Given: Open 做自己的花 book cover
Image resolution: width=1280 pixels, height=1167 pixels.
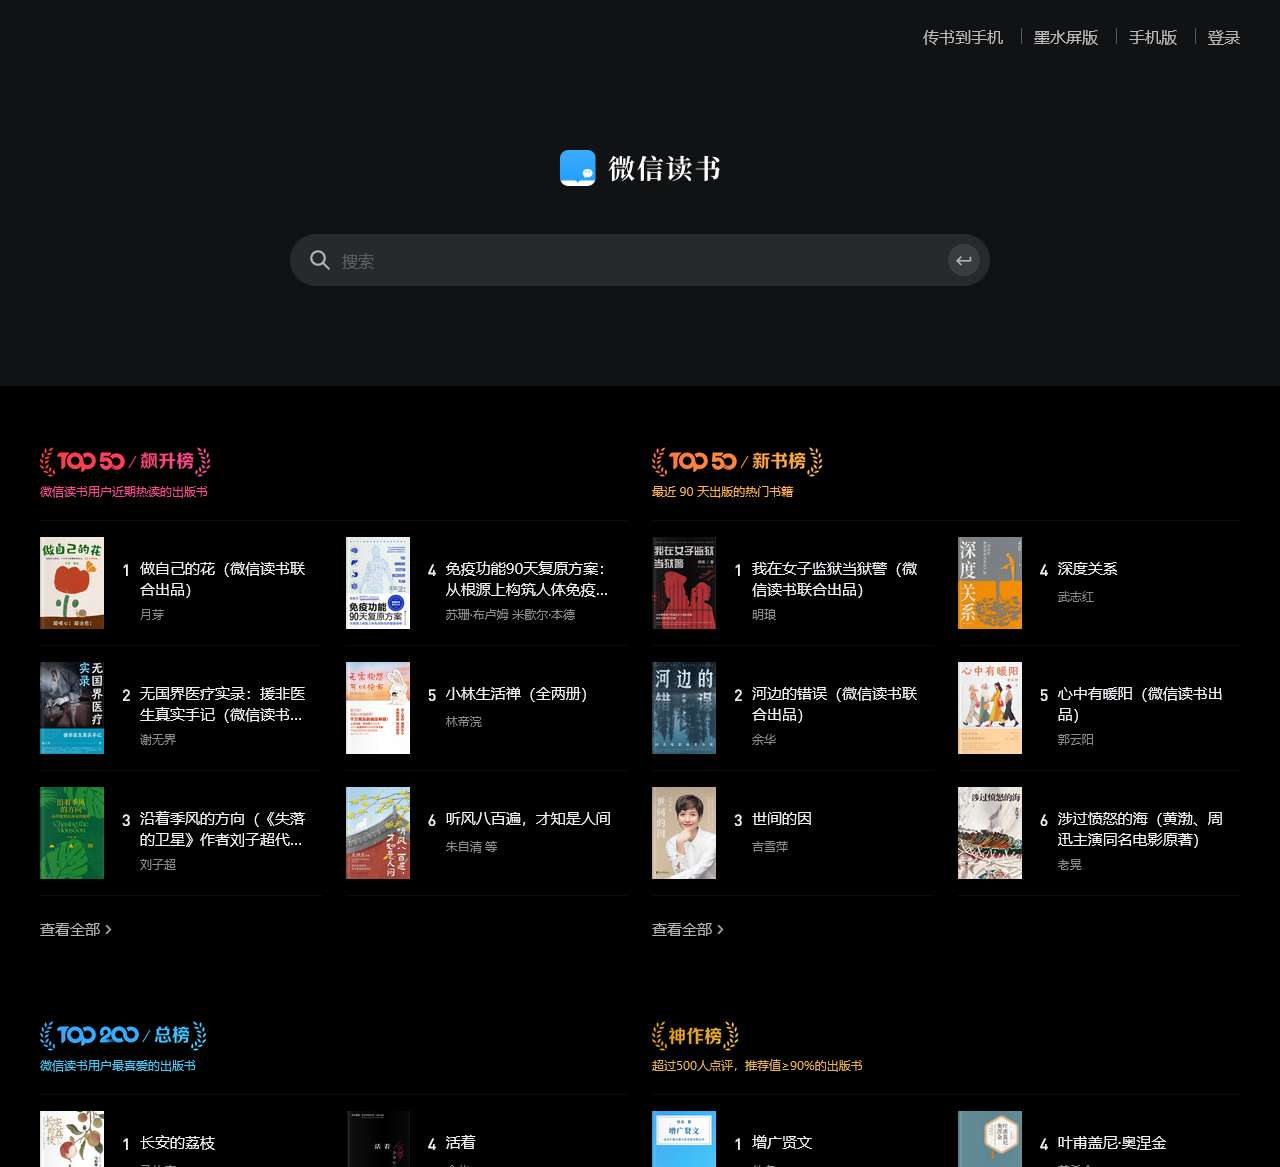Looking at the screenshot, I should (72, 583).
